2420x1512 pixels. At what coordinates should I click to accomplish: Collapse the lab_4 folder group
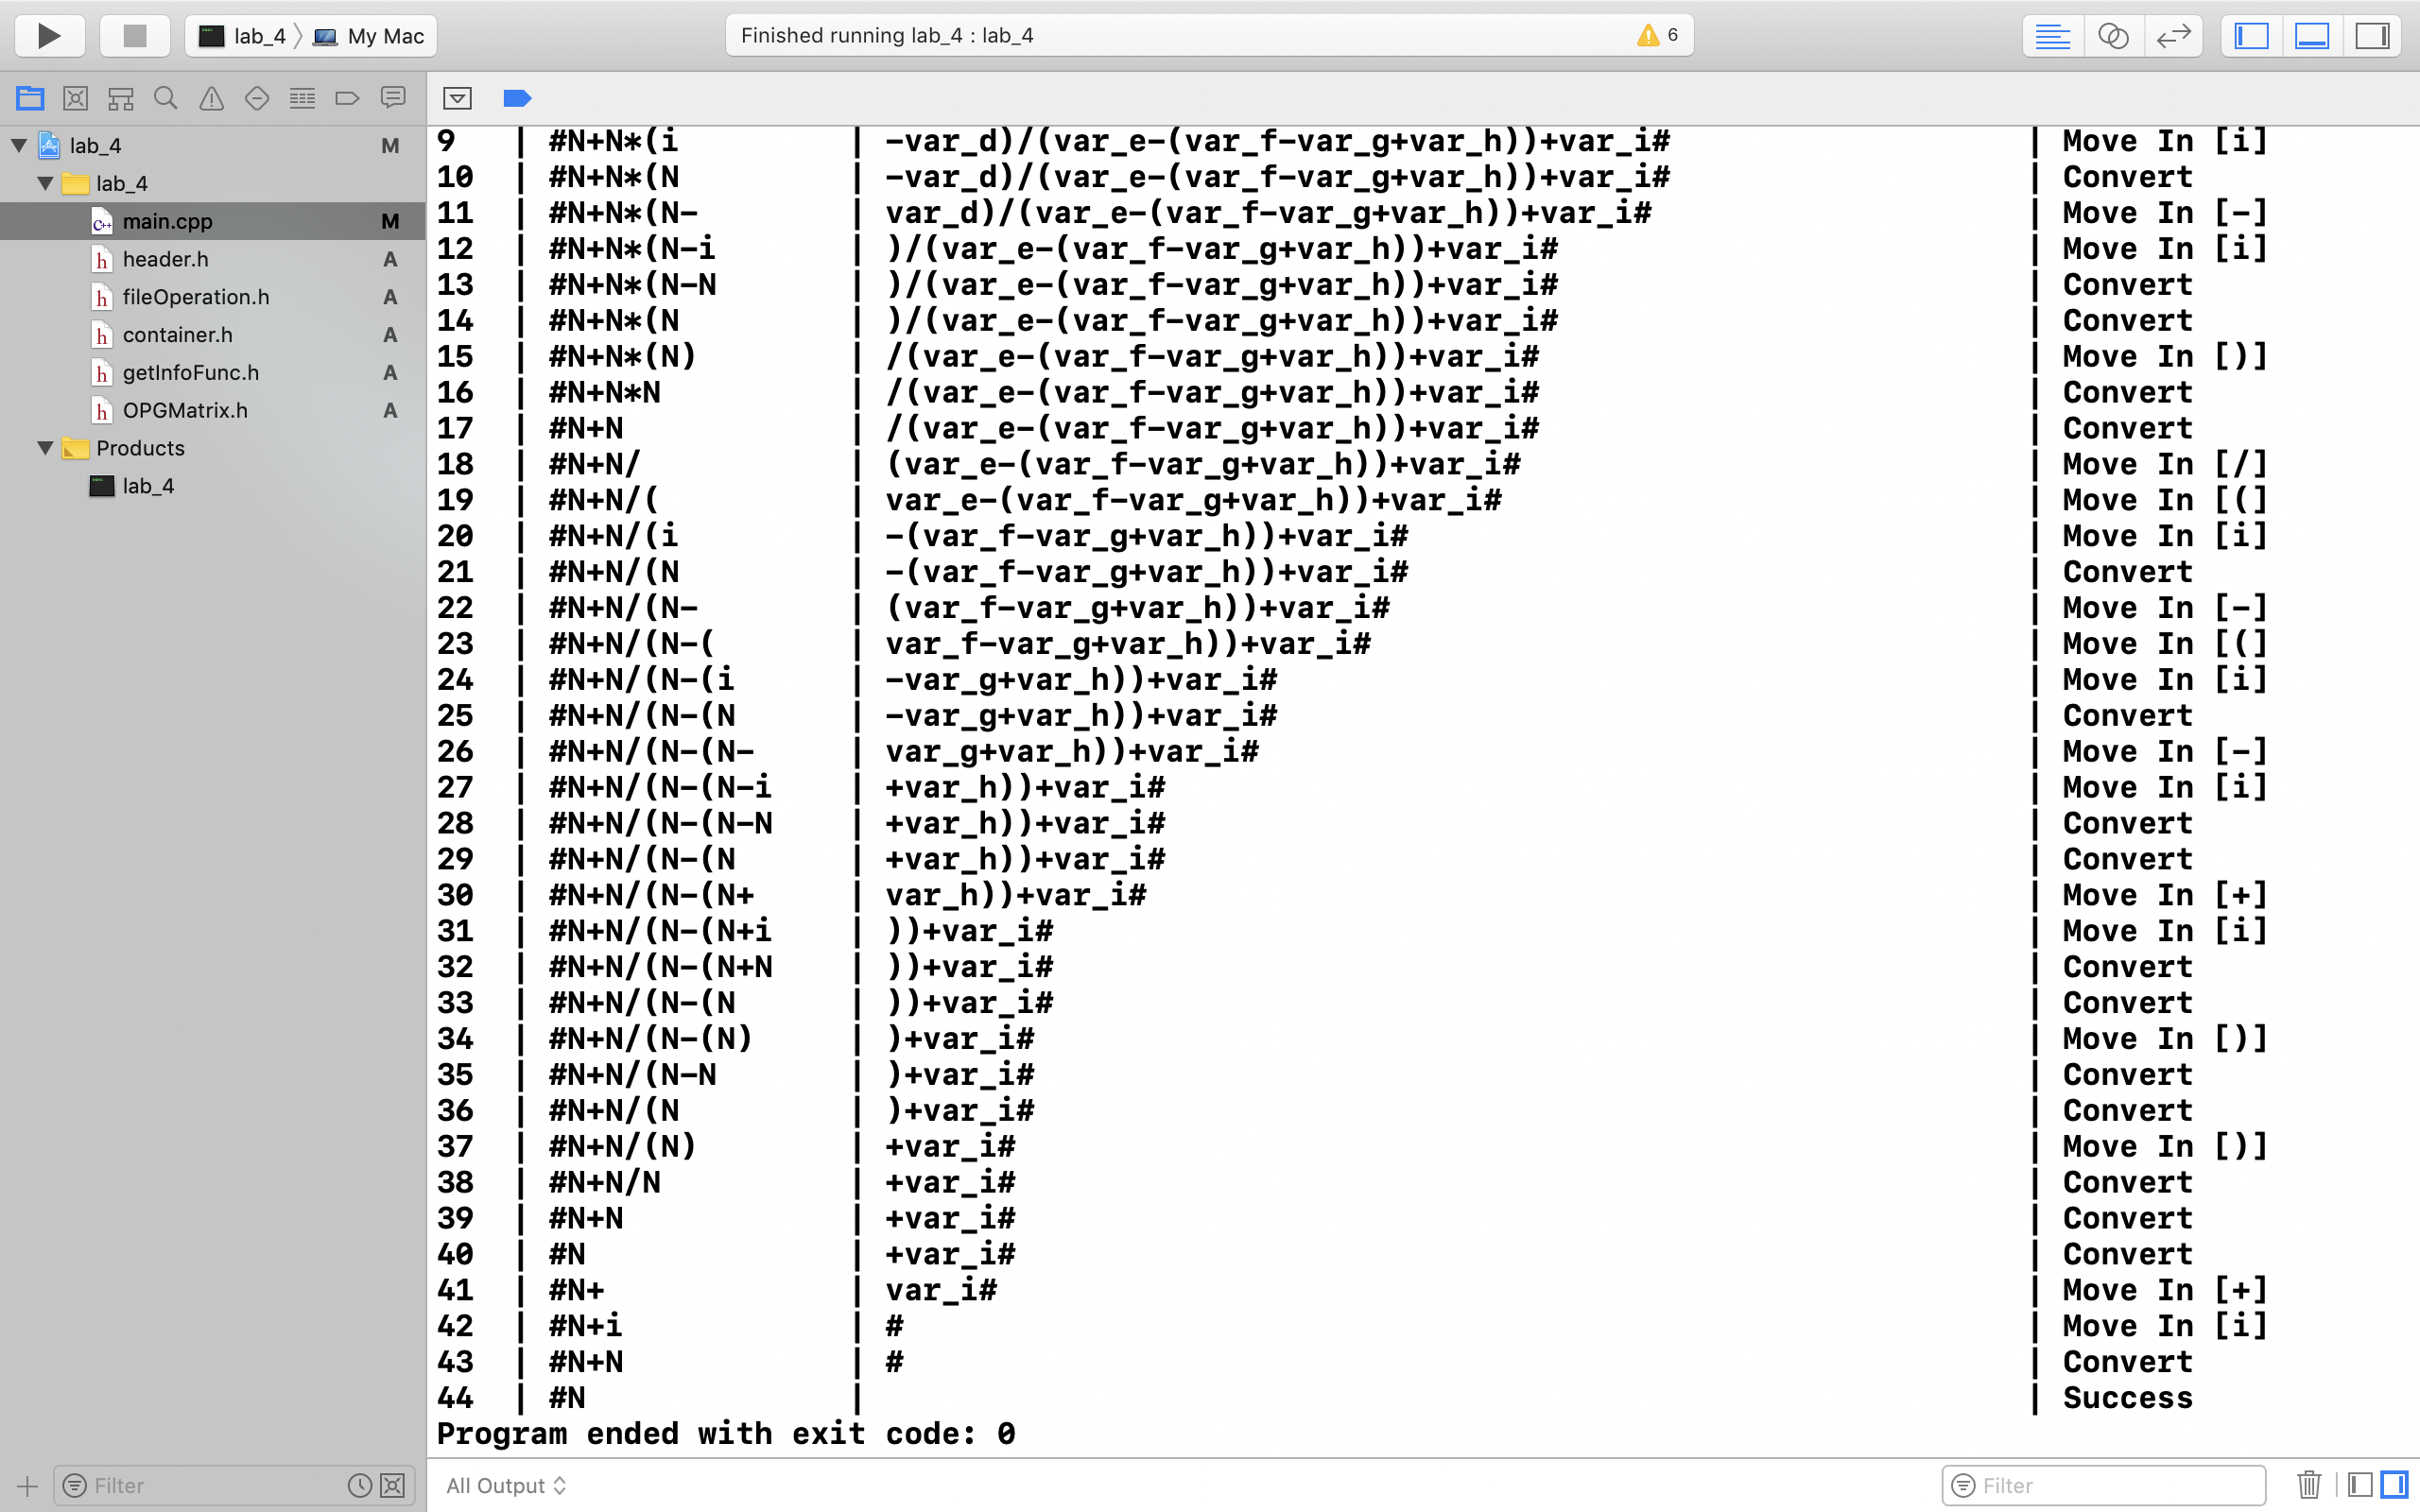coord(45,183)
